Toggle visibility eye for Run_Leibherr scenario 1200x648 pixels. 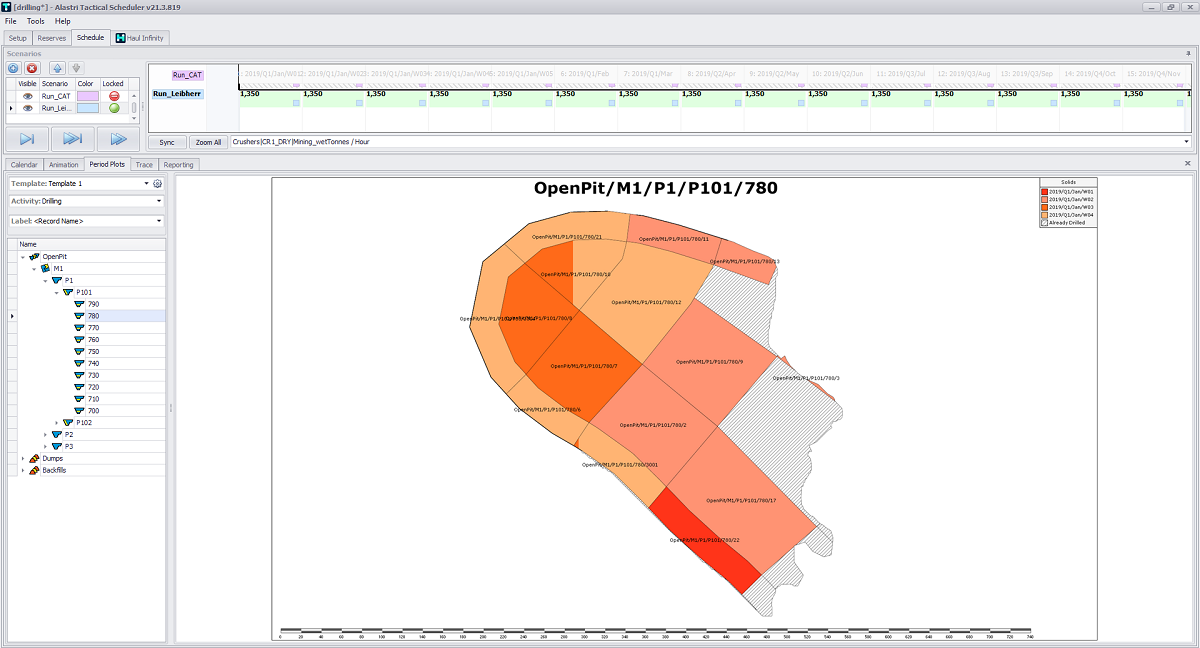coord(28,108)
